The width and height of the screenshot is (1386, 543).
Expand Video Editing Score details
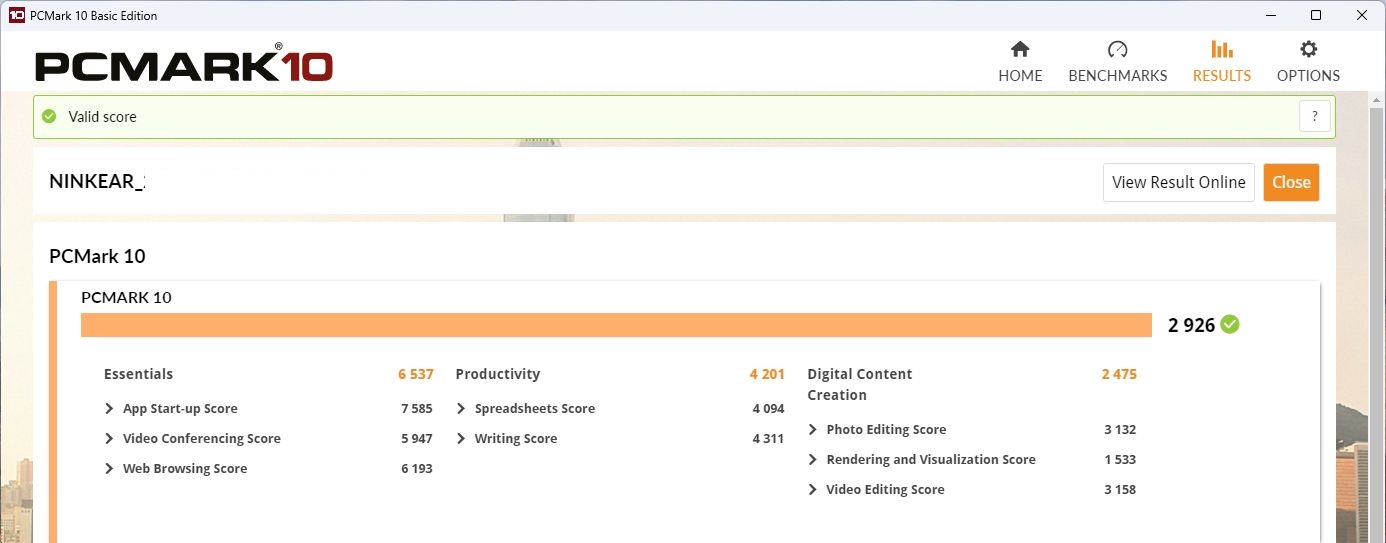pos(813,490)
